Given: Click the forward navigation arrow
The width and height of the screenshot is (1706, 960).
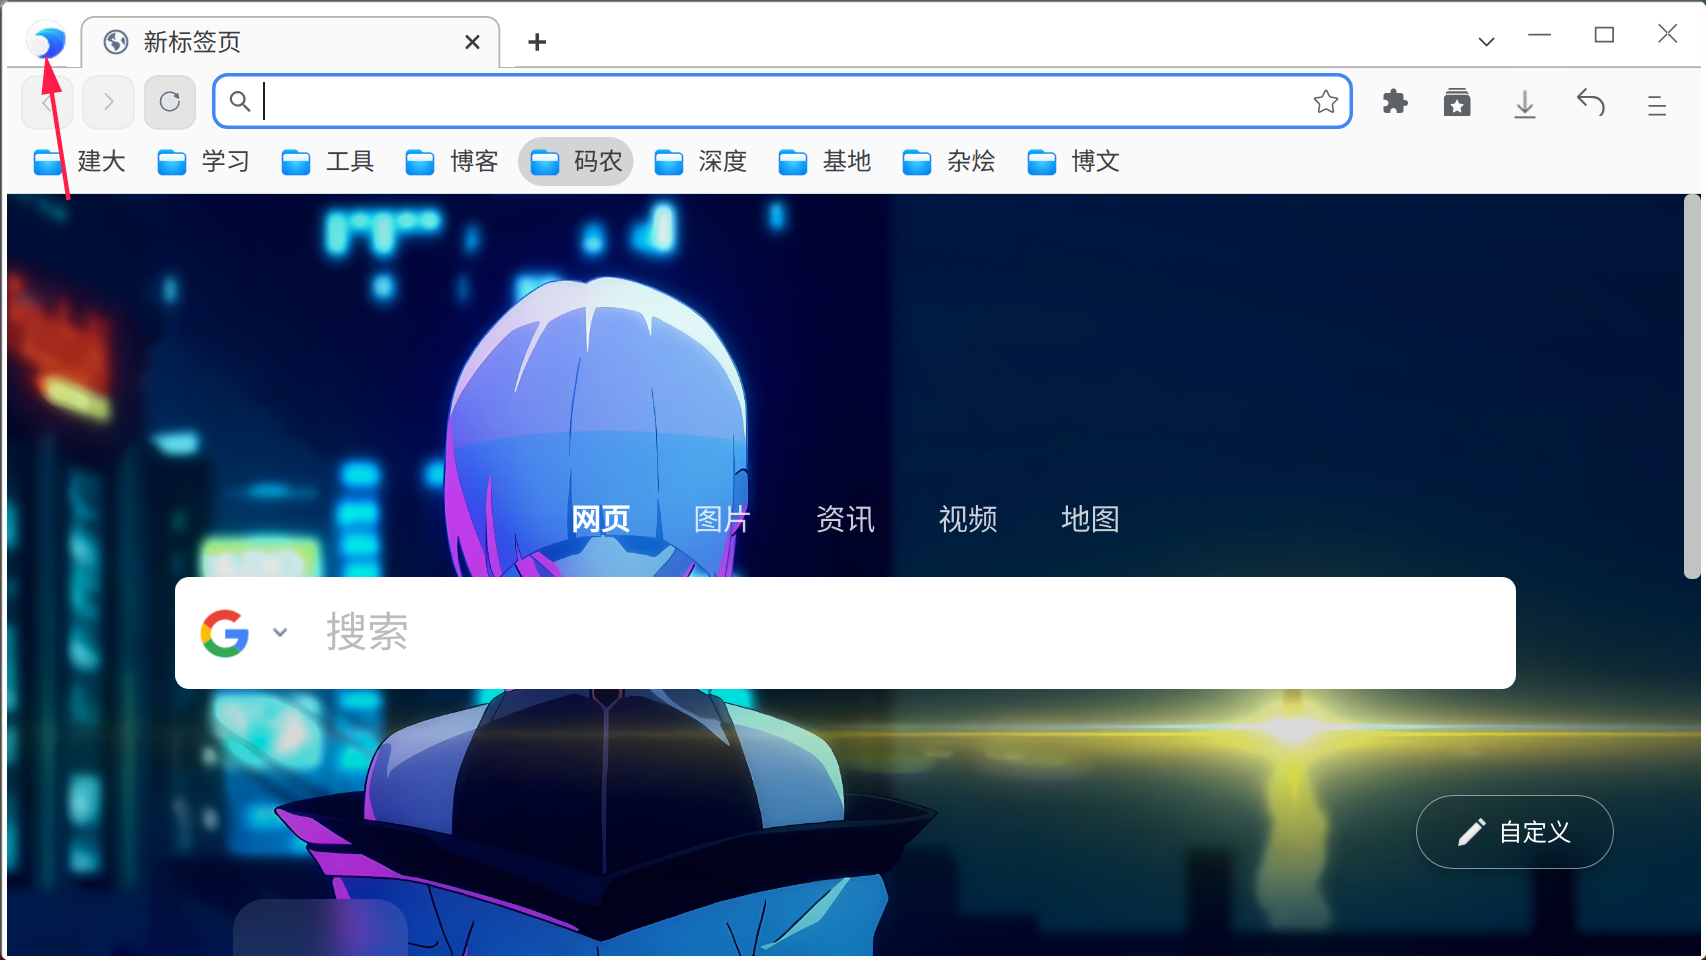Looking at the screenshot, I should (108, 101).
